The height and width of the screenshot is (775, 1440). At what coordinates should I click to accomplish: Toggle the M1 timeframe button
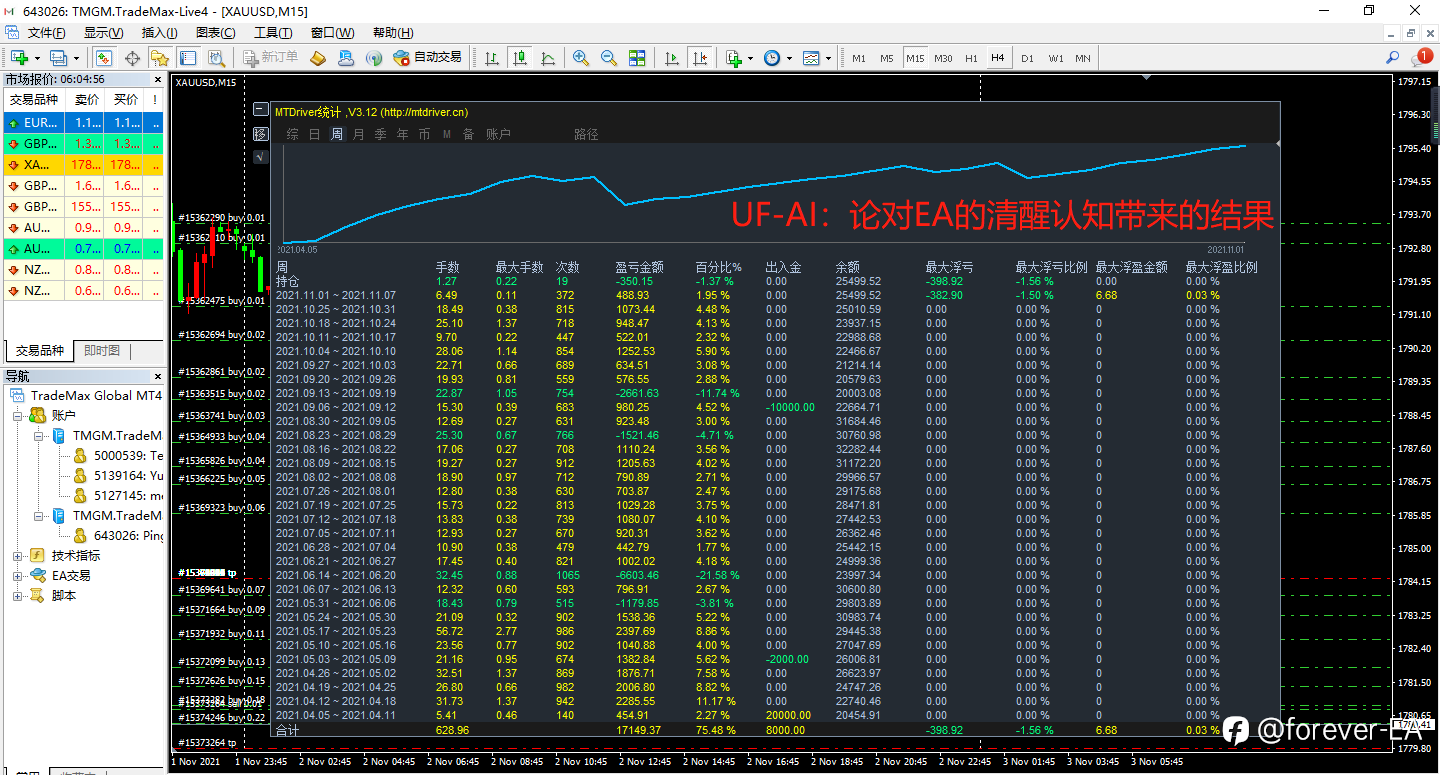(x=859, y=58)
